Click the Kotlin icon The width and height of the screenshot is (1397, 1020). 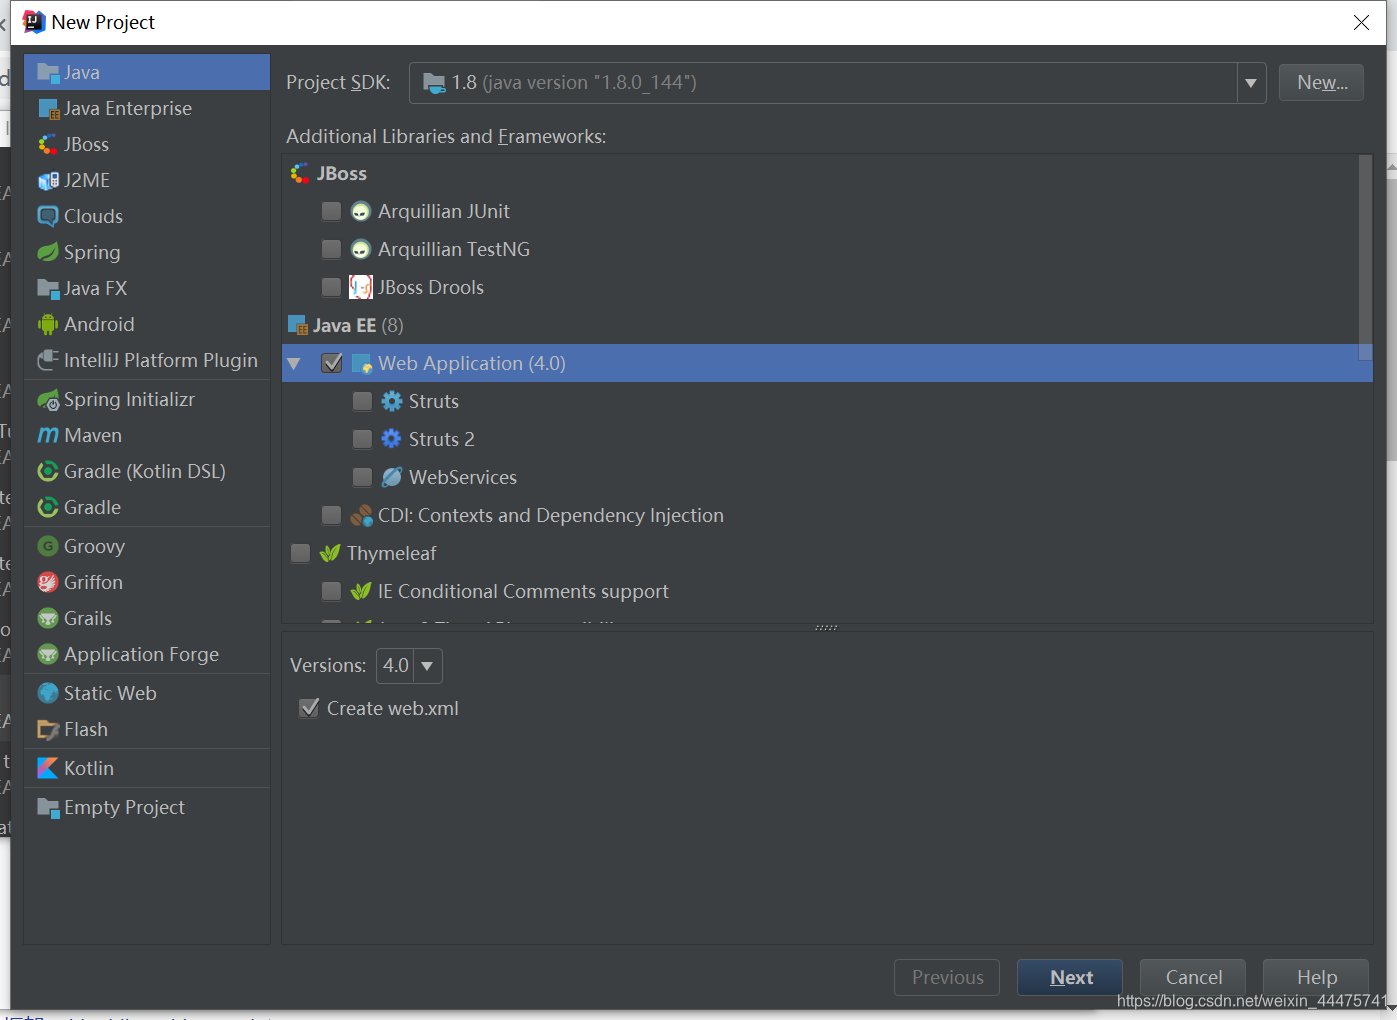48,769
